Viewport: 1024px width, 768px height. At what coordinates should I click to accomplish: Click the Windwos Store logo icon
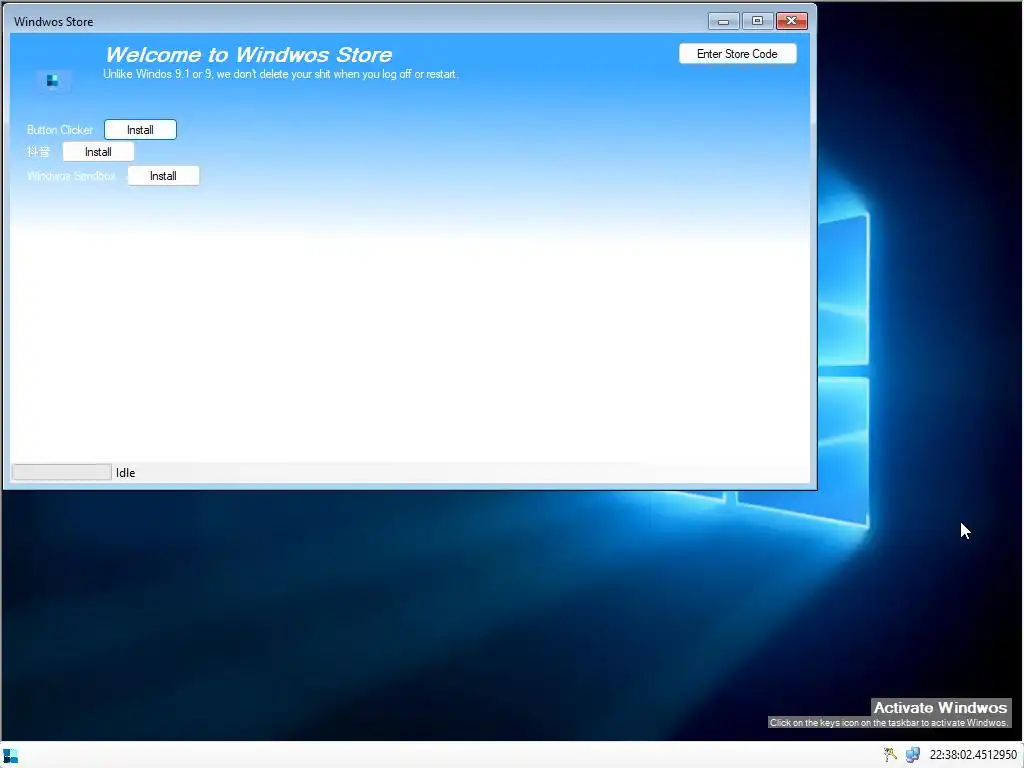pos(52,80)
